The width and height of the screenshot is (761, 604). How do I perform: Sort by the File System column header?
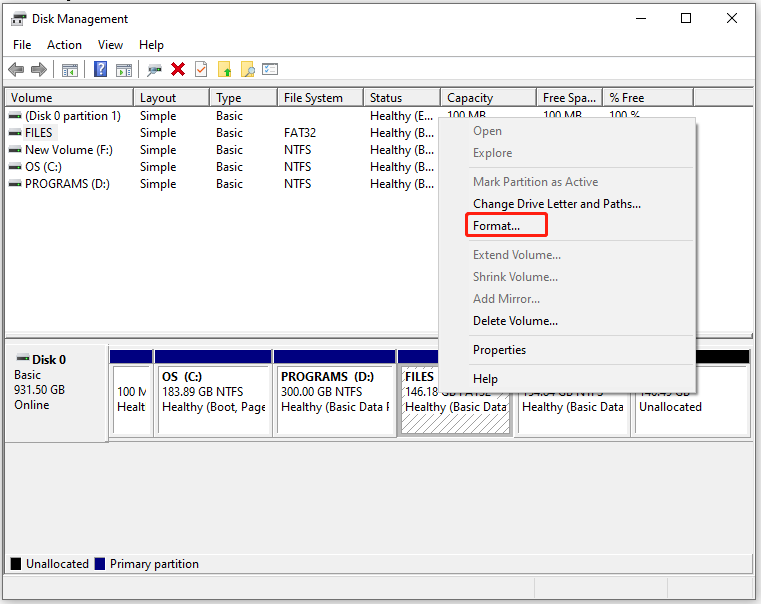[x=320, y=98]
